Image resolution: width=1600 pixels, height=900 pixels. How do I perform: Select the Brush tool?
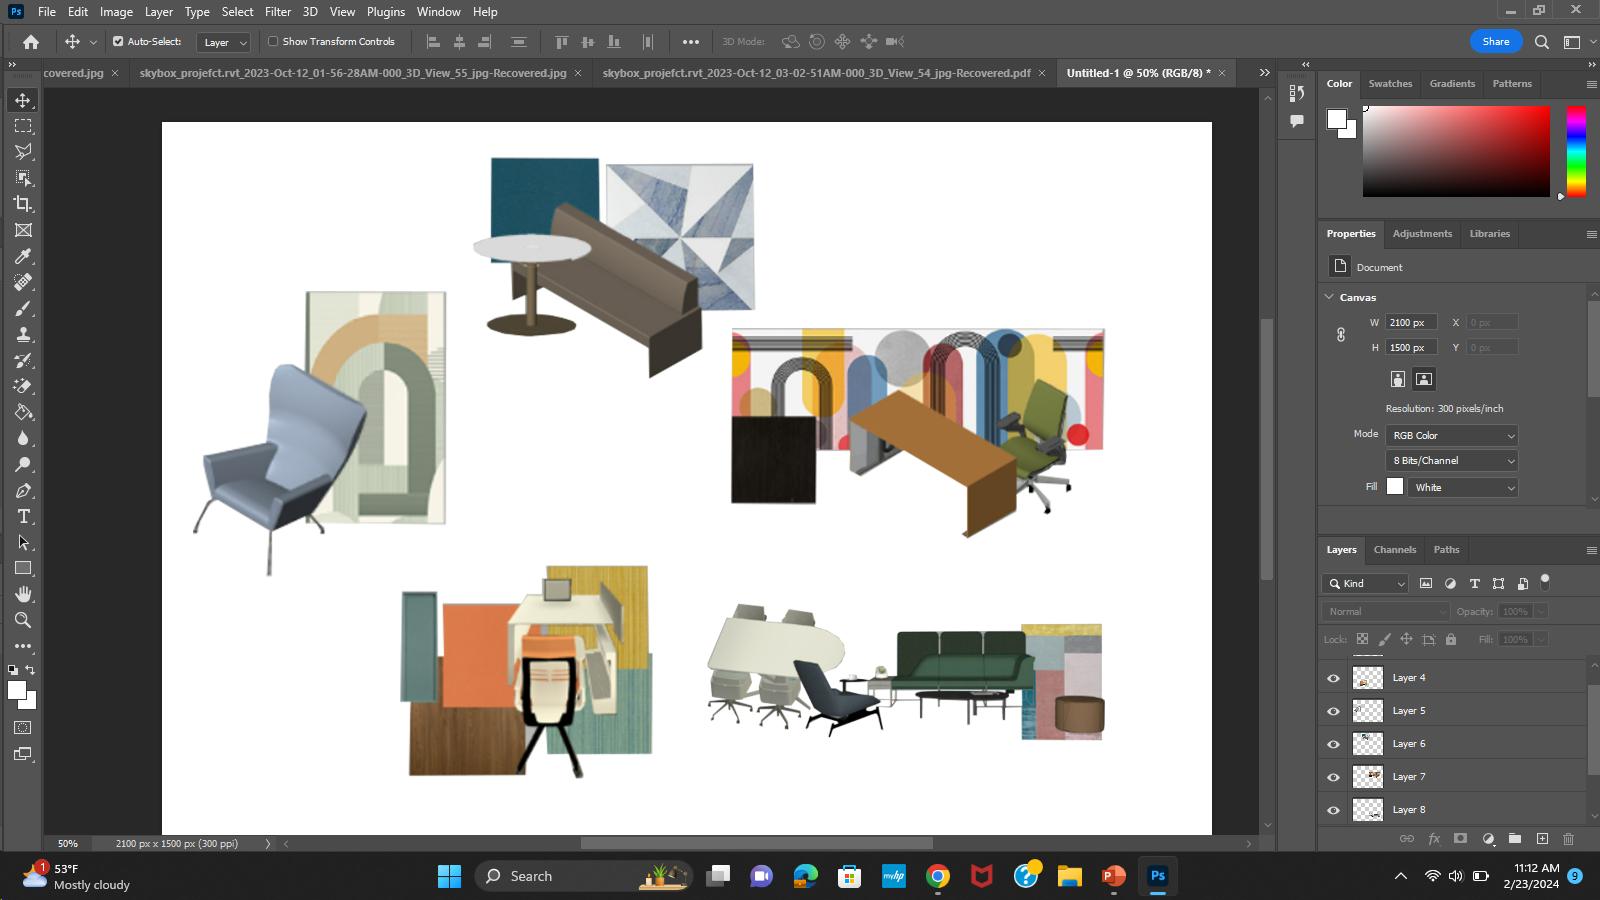(x=23, y=308)
